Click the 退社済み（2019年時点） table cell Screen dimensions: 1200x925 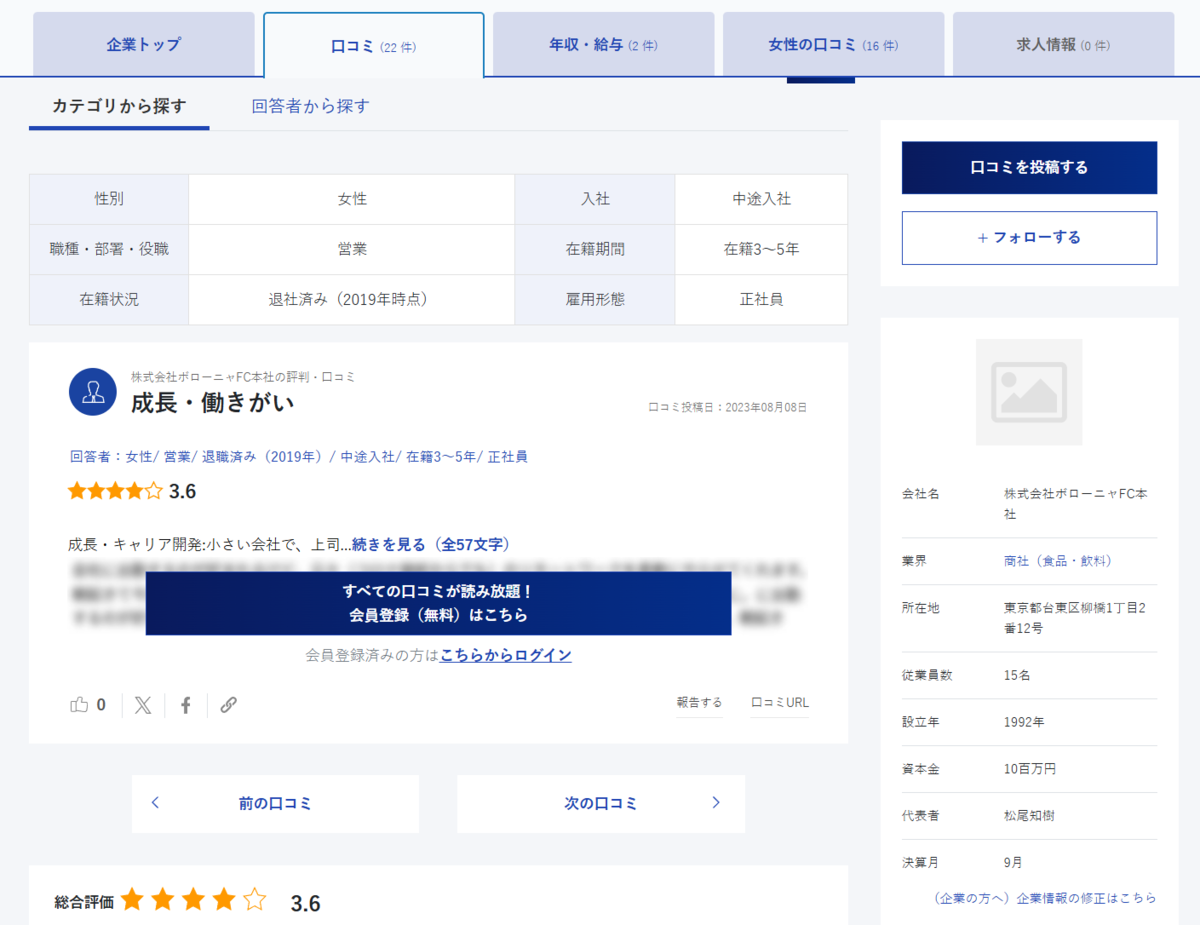point(352,300)
